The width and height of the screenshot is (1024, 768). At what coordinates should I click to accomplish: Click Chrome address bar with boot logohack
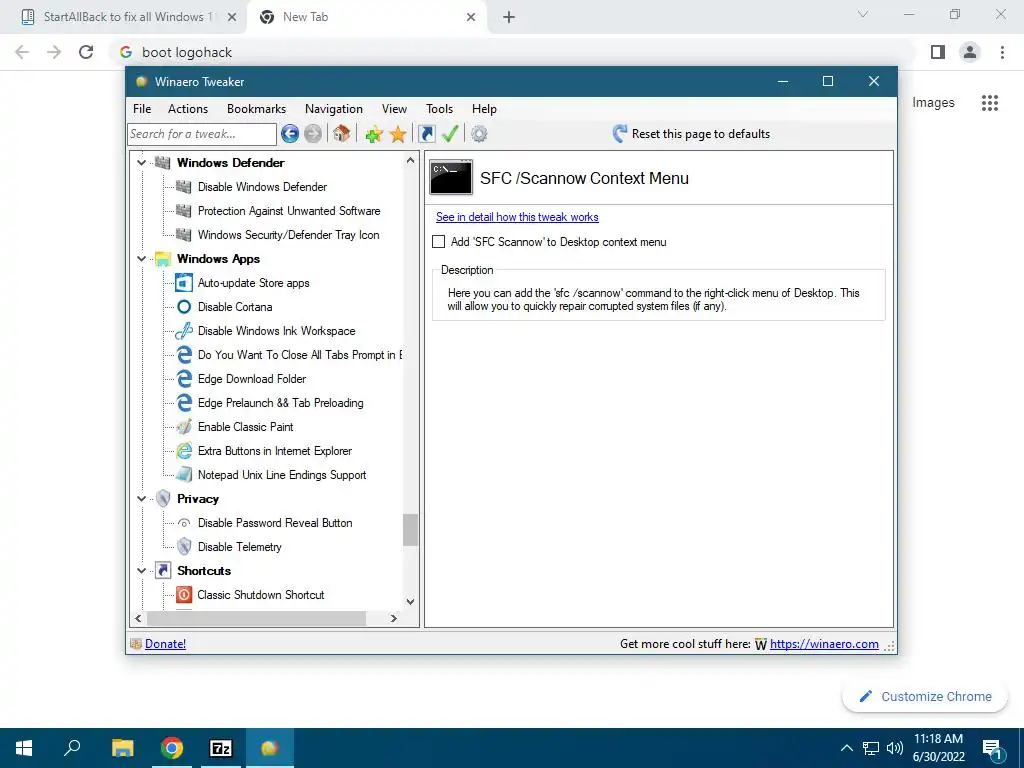pos(513,52)
